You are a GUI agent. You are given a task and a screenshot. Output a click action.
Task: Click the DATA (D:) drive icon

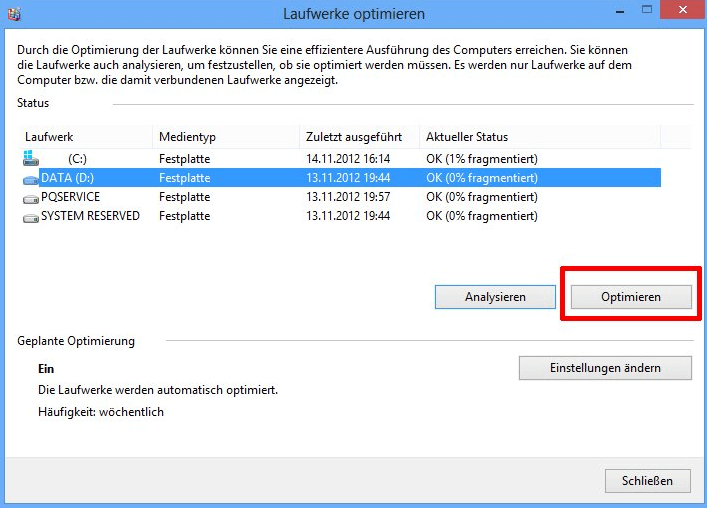coord(30,178)
